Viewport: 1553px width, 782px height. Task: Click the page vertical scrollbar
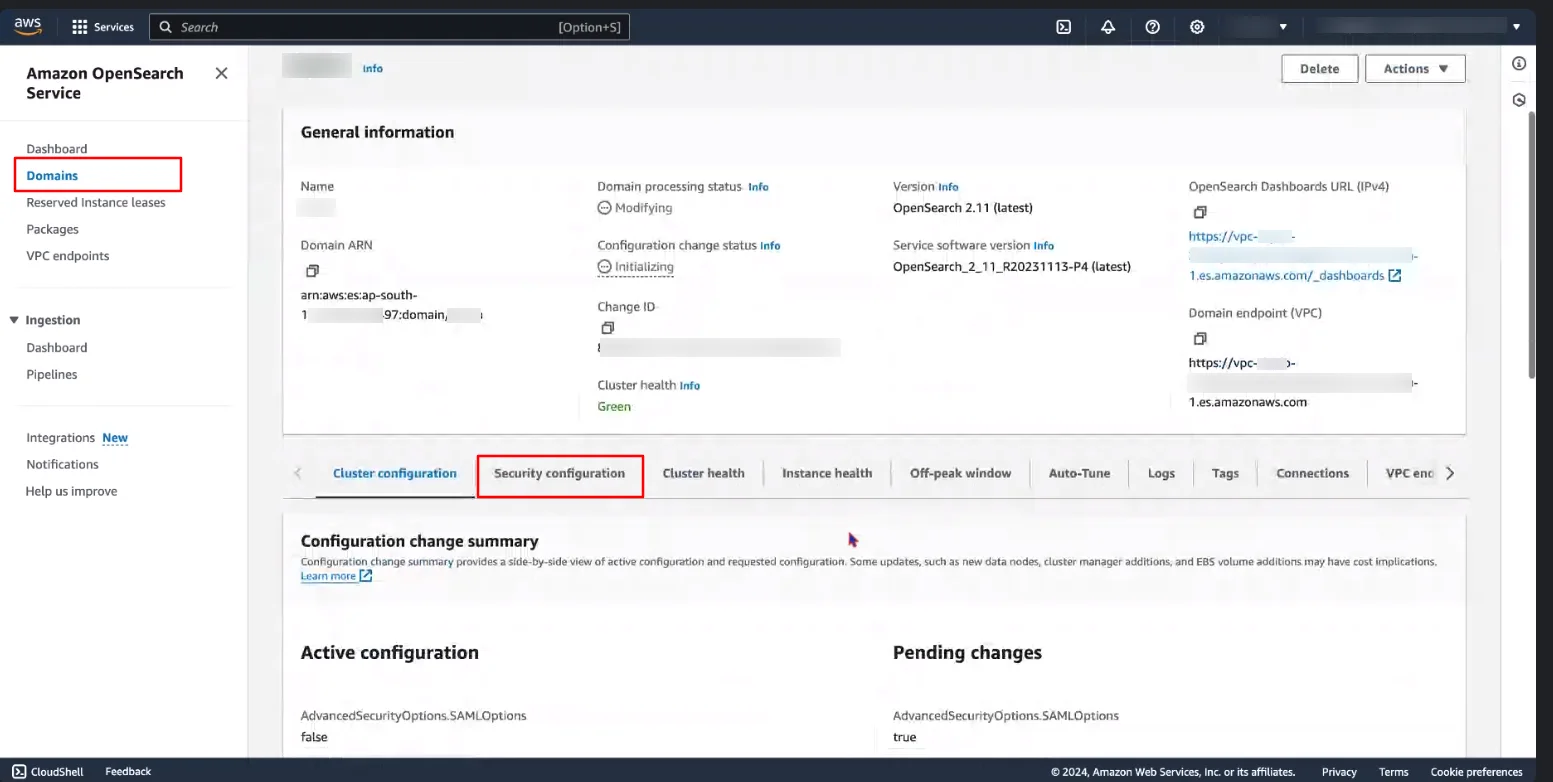pos(1532,245)
